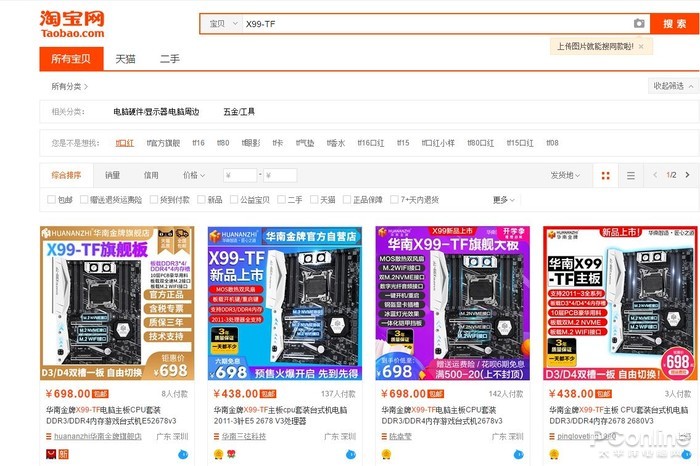The width and height of the screenshot is (700, 466).
Task: Click the Taobao logo
Action: coord(72,24)
